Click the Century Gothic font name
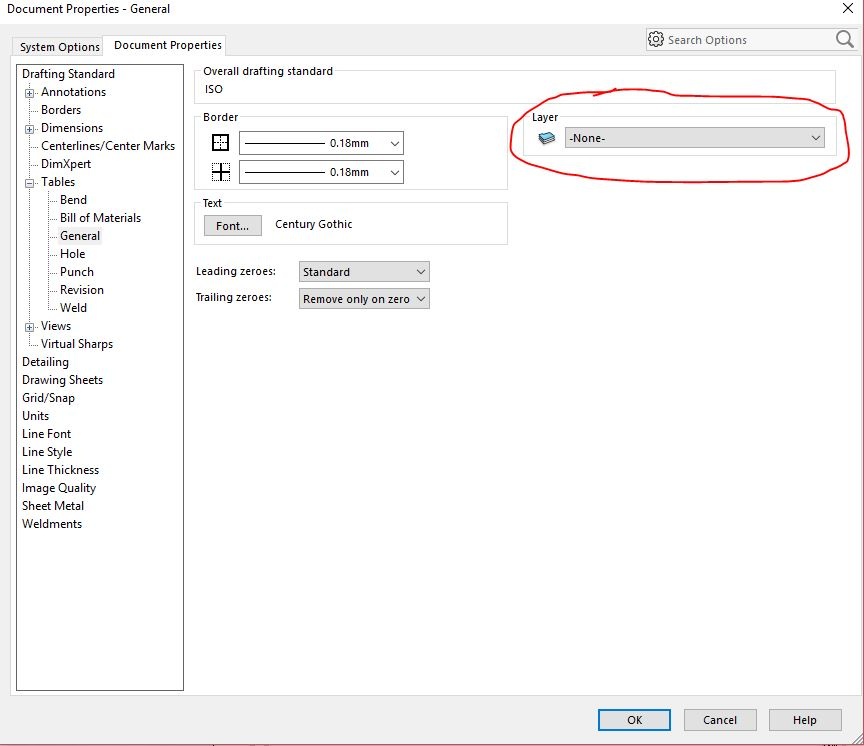Screen dimensions: 864x746 (314, 224)
